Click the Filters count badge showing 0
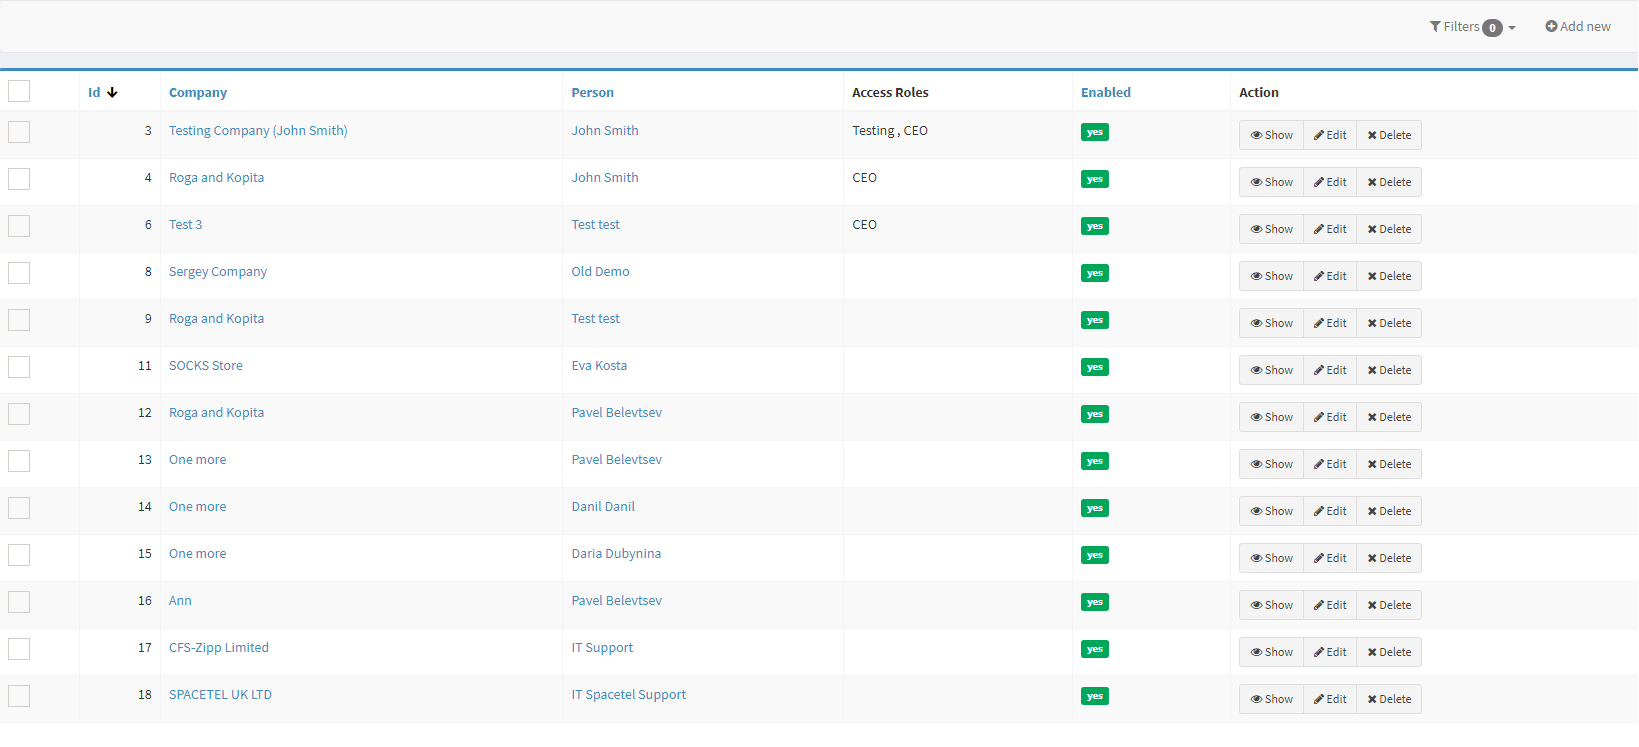 (x=1492, y=28)
